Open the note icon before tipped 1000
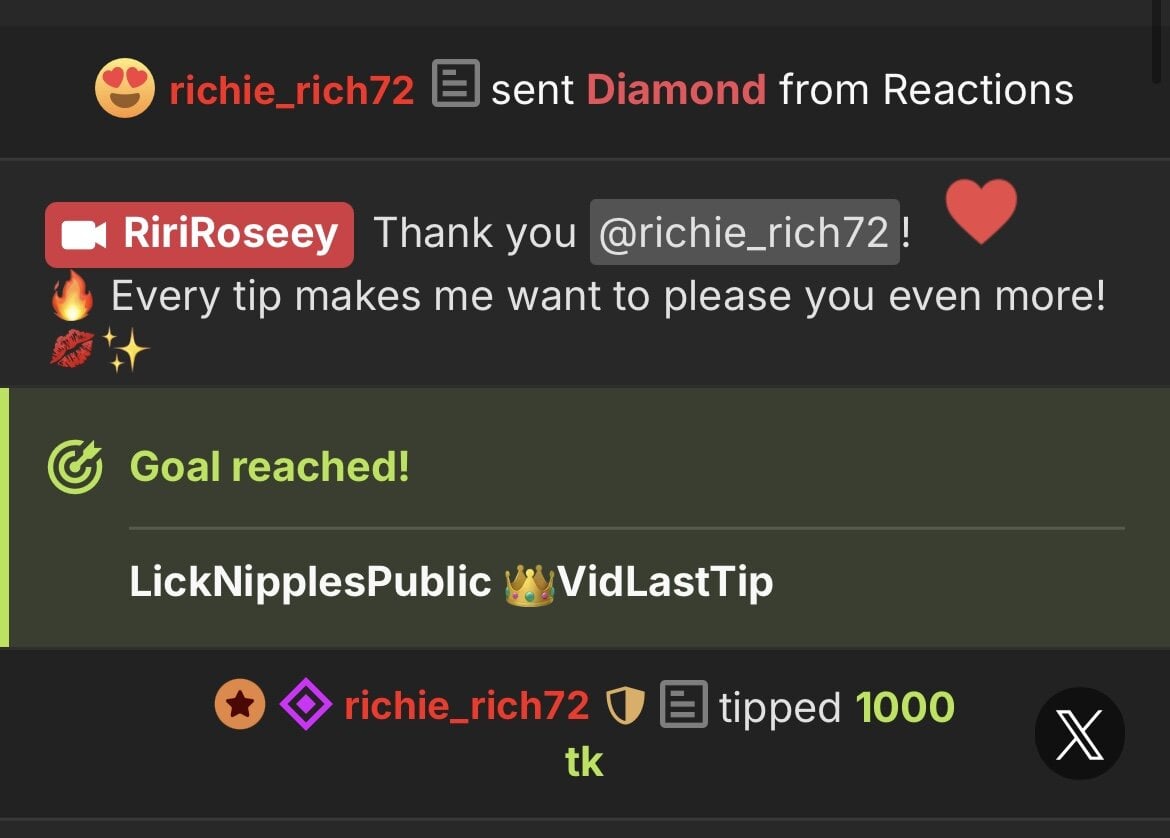 [683, 704]
